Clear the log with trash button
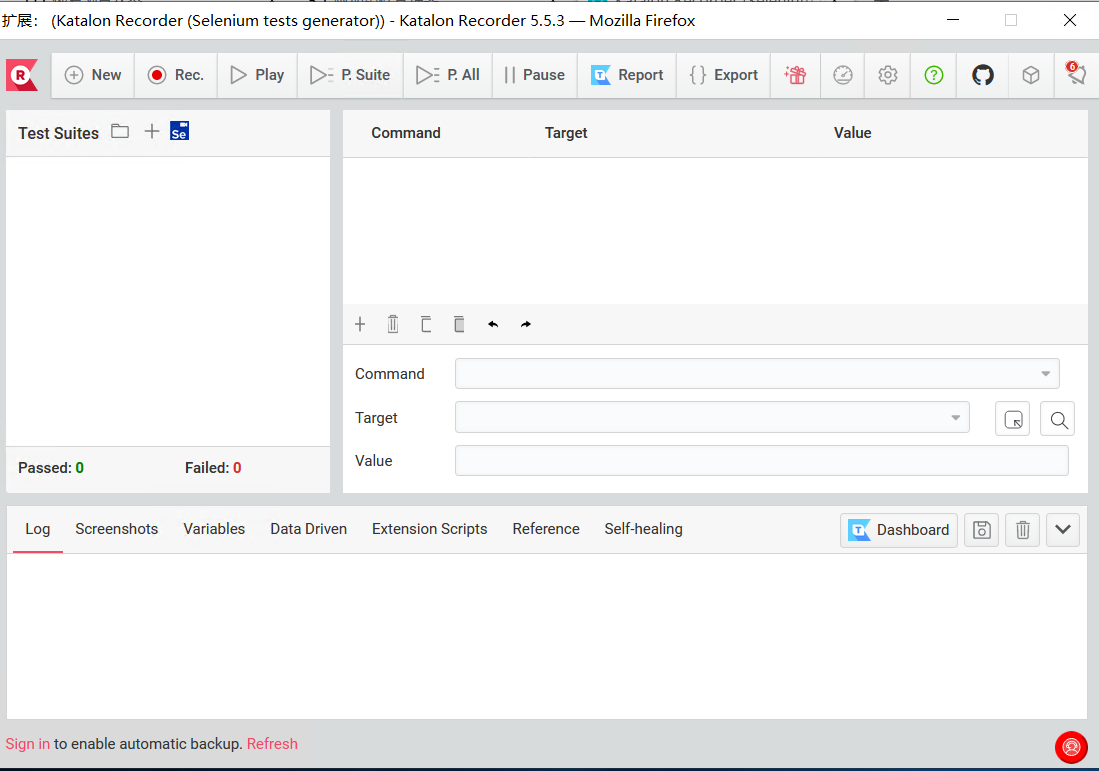The image size is (1099, 771). click(x=1023, y=530)
